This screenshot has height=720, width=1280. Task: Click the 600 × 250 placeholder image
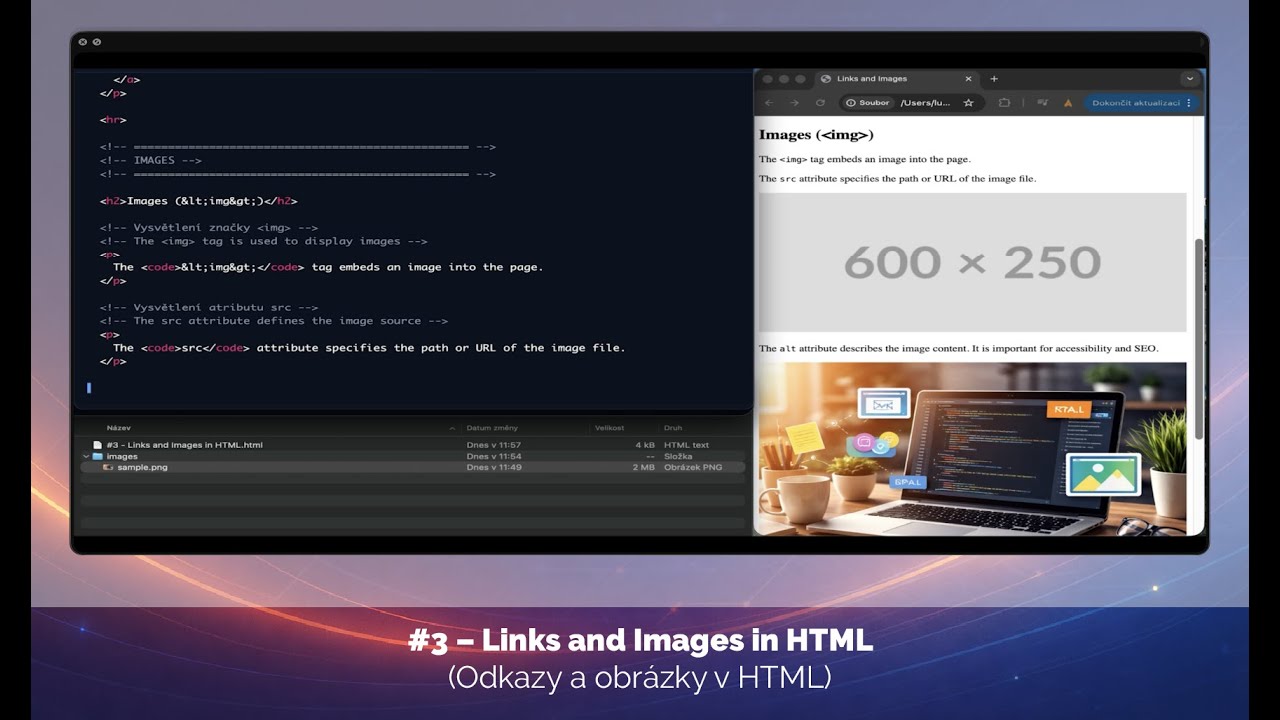click(x=972, y=262)
